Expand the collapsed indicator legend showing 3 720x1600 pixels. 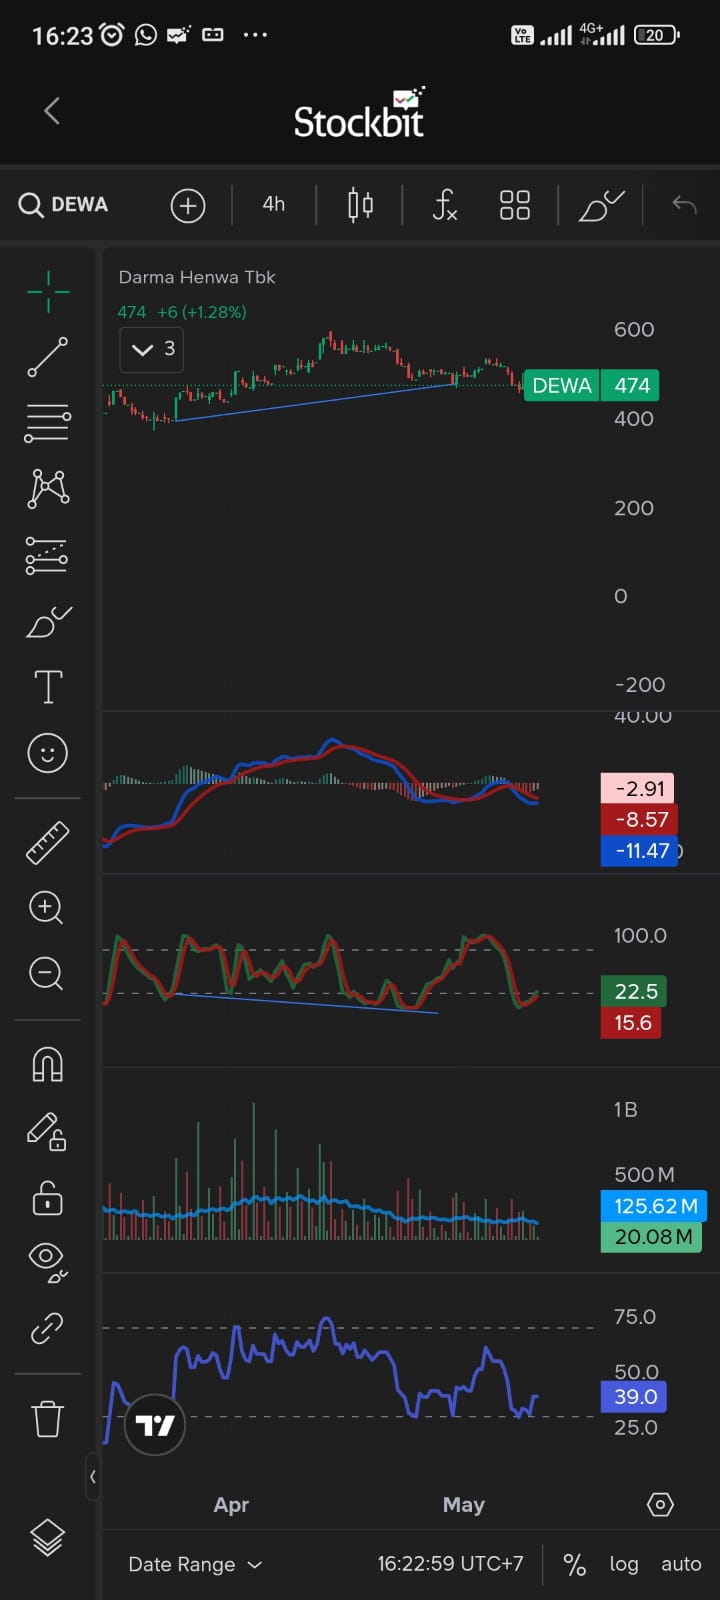(x=153, y=349)
